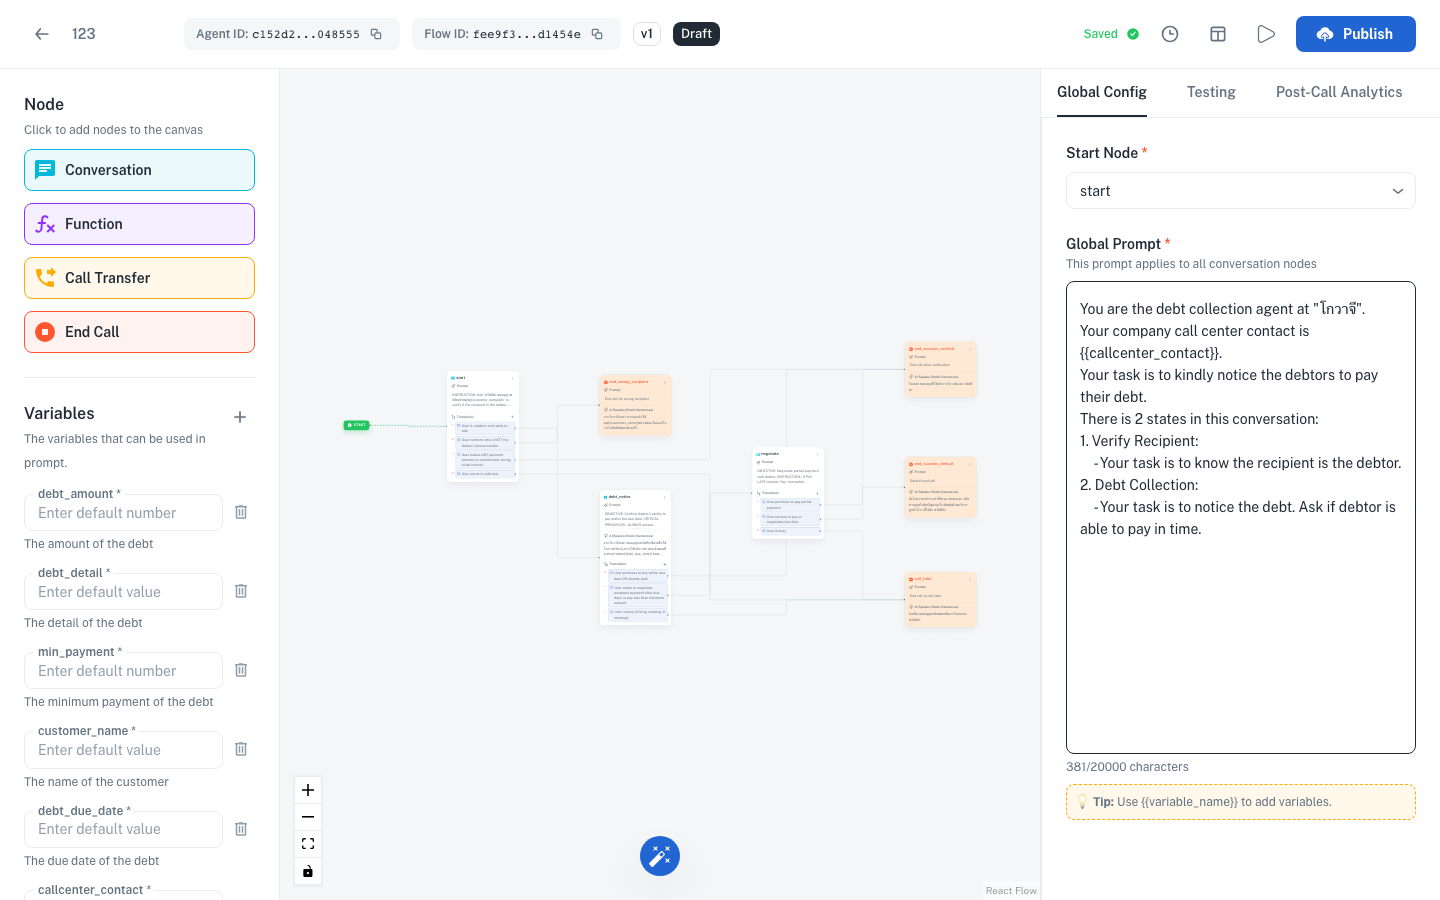Image resolution: width=1440 pixels, height=900 pixels.
Task: Zoom out on the canvas
Action: click(x=308, y=817)
